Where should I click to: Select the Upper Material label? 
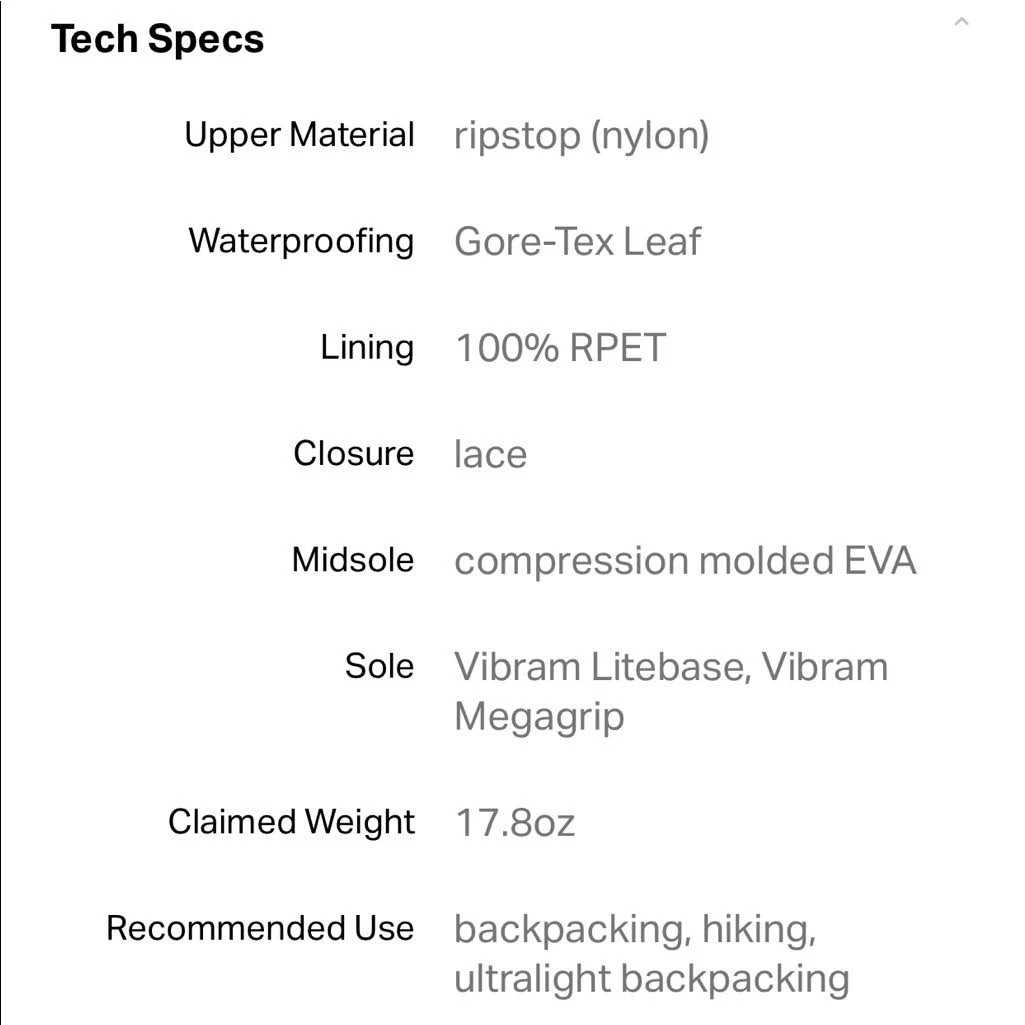click(x=299, y=135)
